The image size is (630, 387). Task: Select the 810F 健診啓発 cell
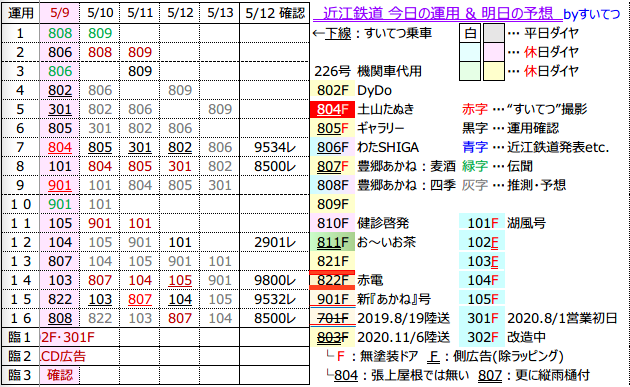pos(332,223)
